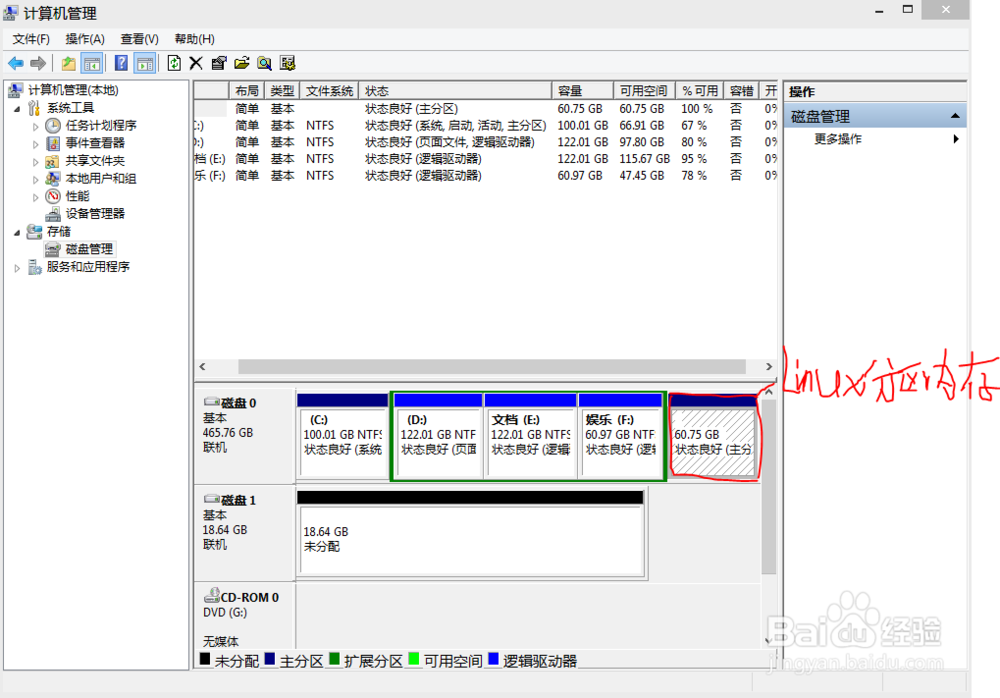Select the 文档 (E:) partition block
The height and width of the screenshot is (698, 1000).
531,436
